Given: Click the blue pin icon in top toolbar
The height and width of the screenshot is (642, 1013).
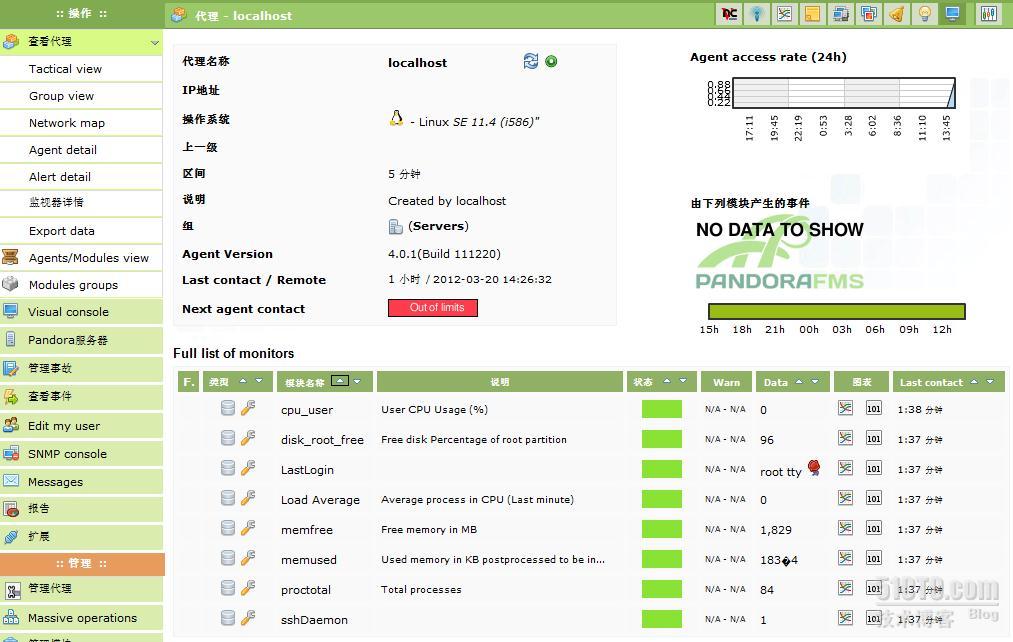Looking at the screenshot, I should click(x=757, y=14).
